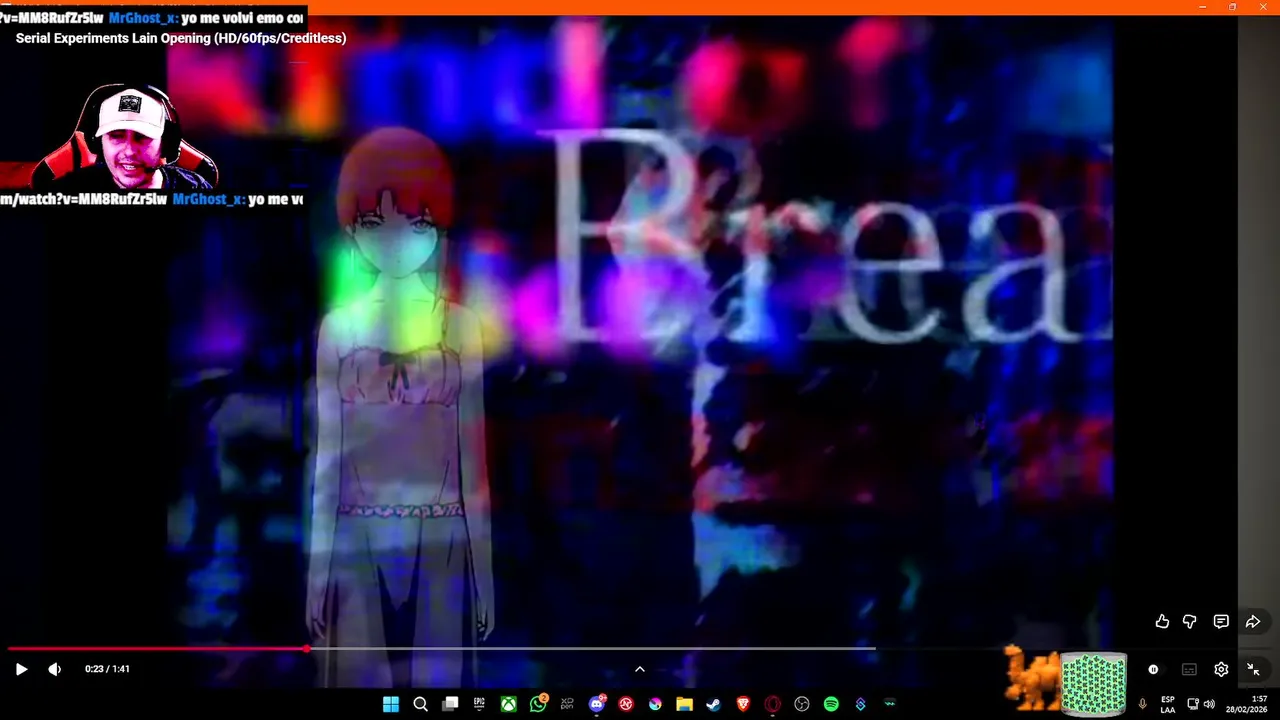
Task: Click the microphone tray icon
Action: click(1142, 704)
